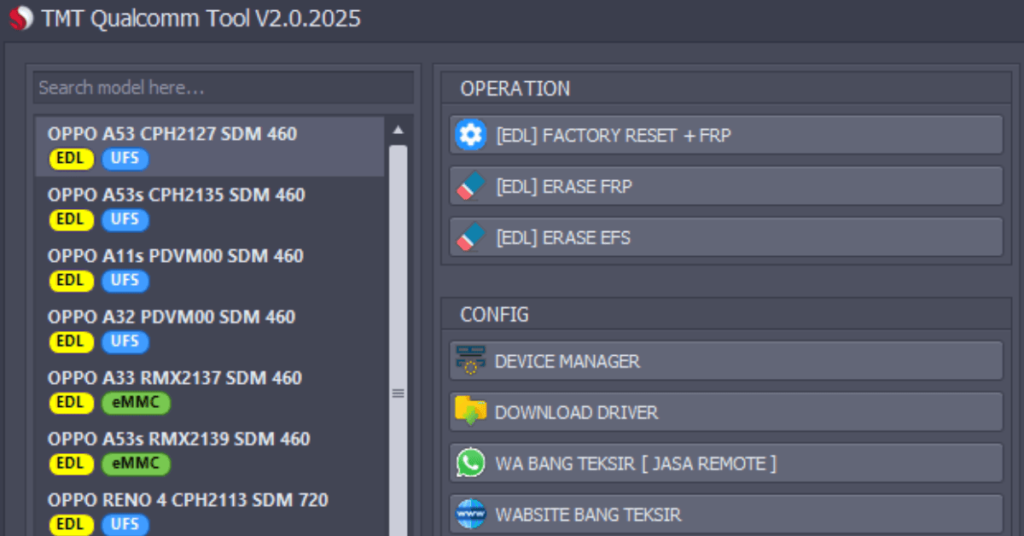Click the EDL badge under OPPO A53 CPH2127

[71, 159]
